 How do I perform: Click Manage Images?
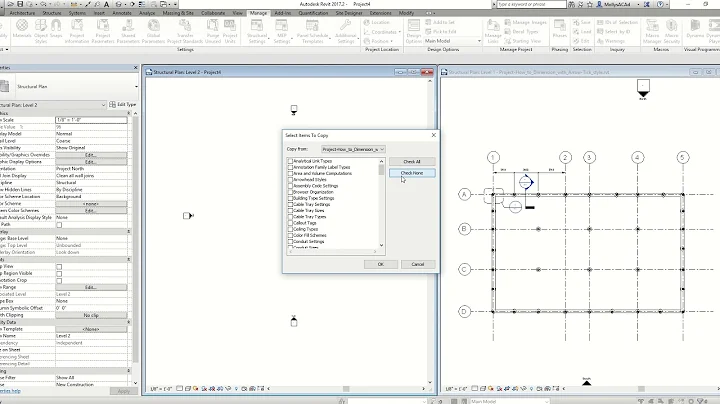[525, 22]
